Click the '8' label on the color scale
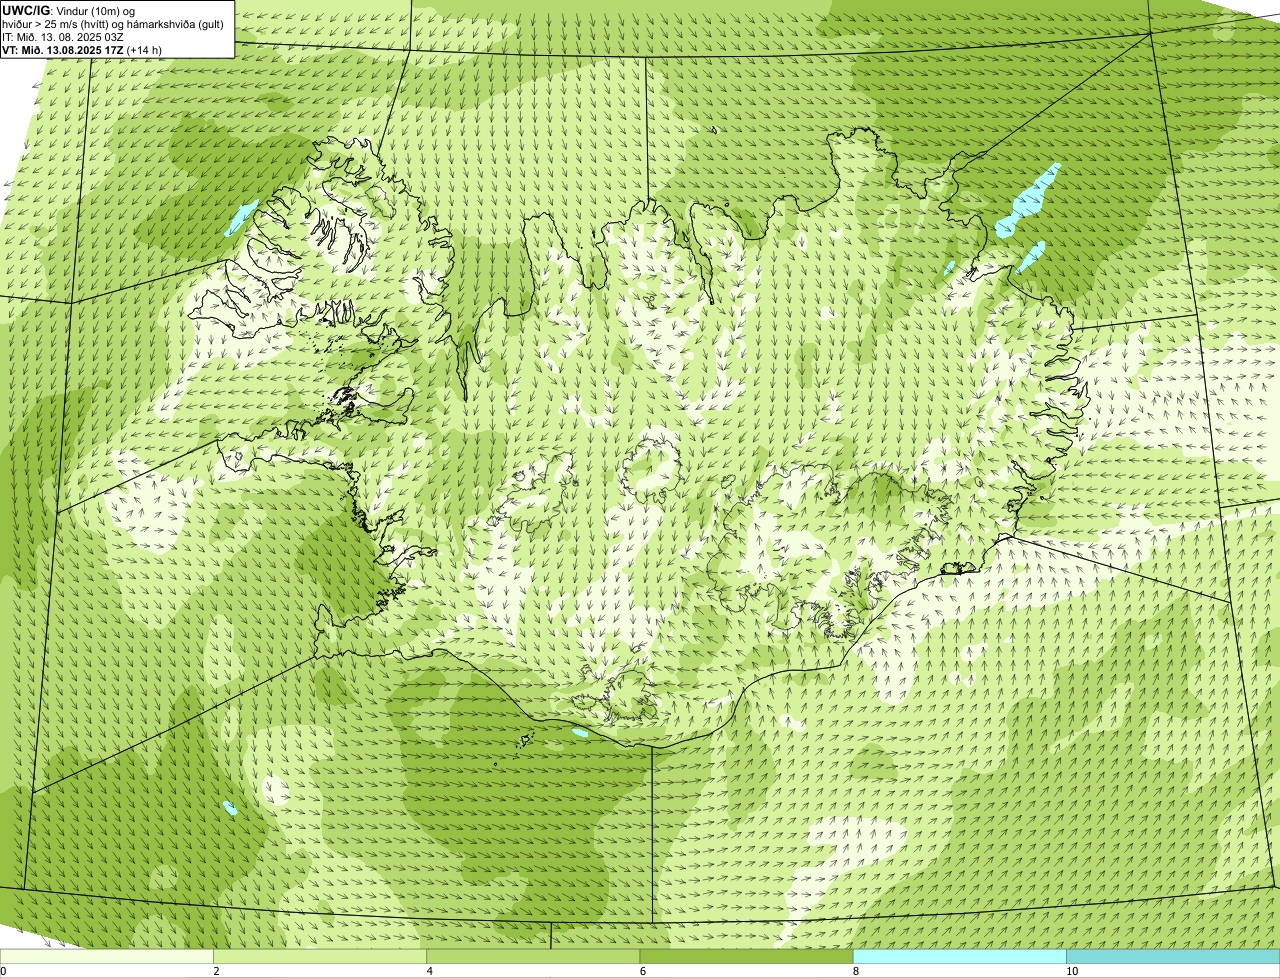 pos(856,971)
